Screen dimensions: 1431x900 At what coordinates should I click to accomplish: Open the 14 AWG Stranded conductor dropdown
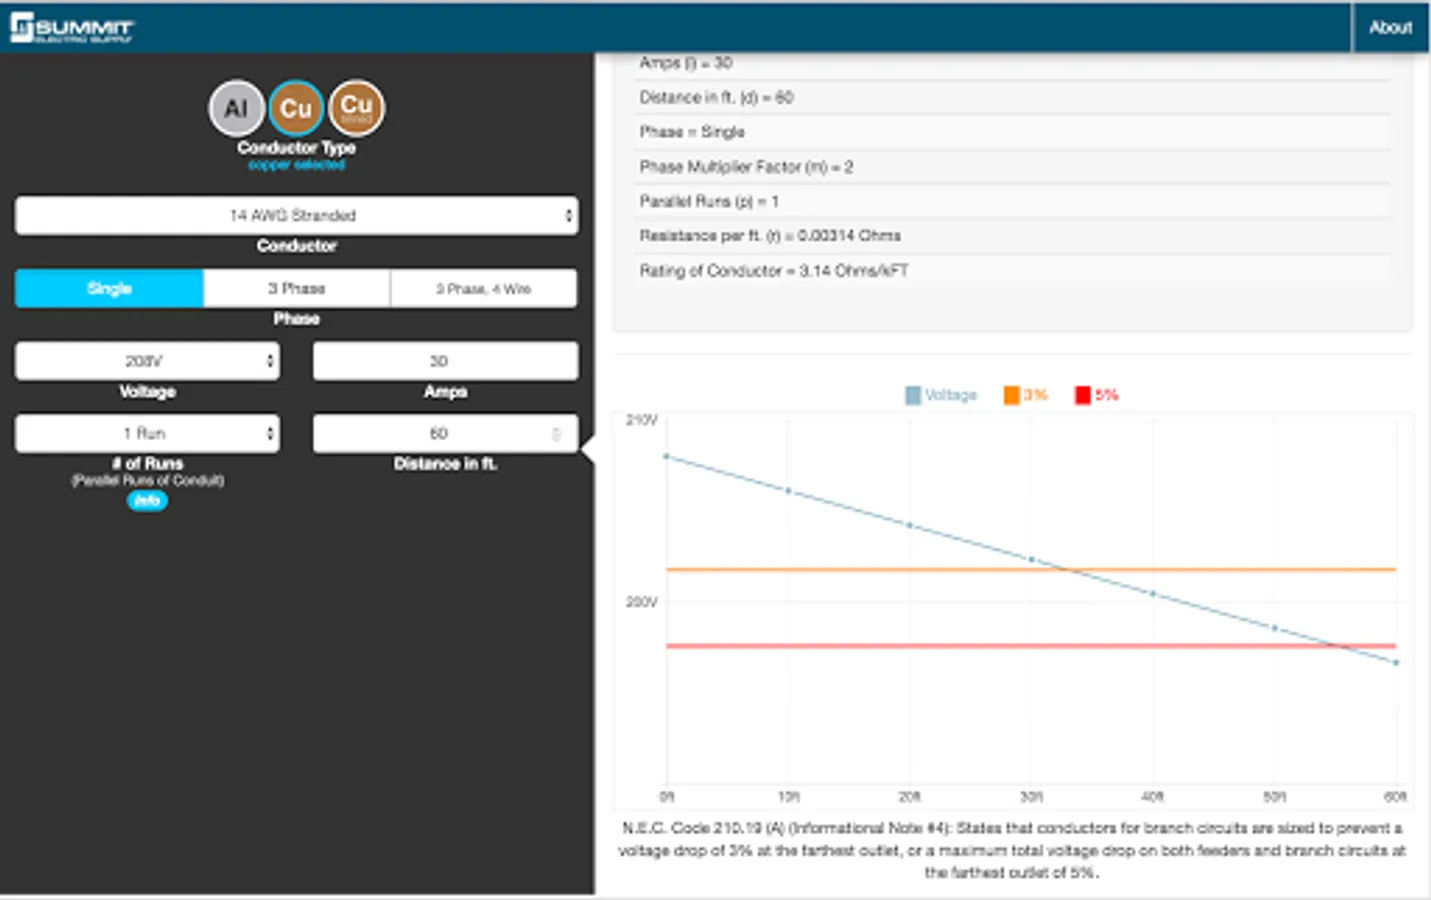click(x=296, y=215)
